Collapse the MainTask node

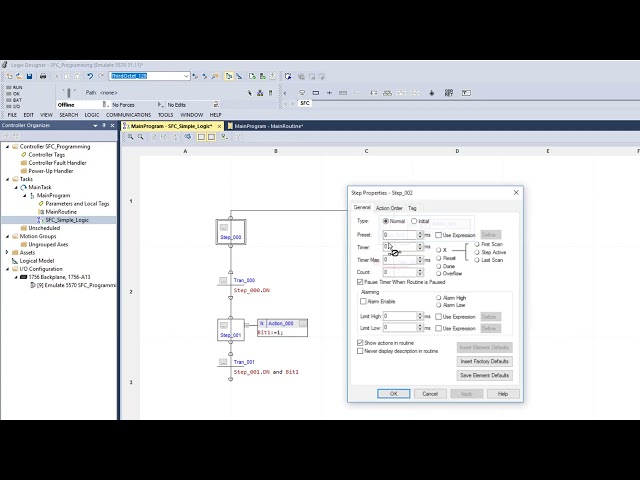click(x=16, y=187)
